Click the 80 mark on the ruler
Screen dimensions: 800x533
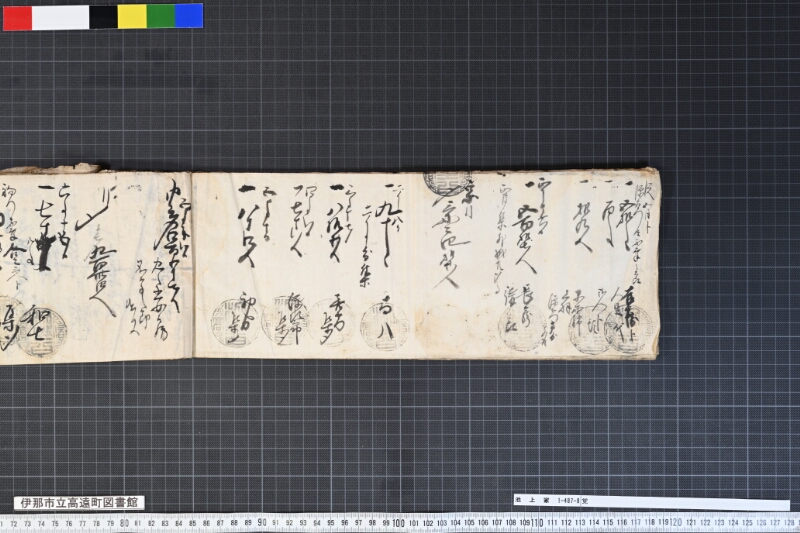click(124, 523)
